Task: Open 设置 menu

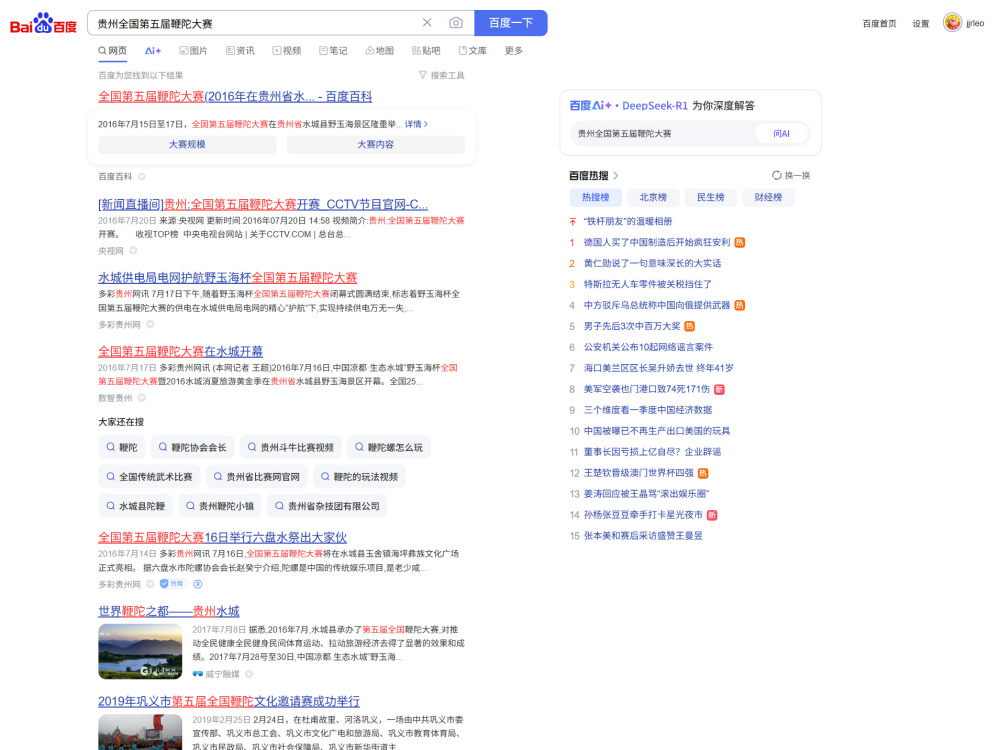Action: (920, 24)
